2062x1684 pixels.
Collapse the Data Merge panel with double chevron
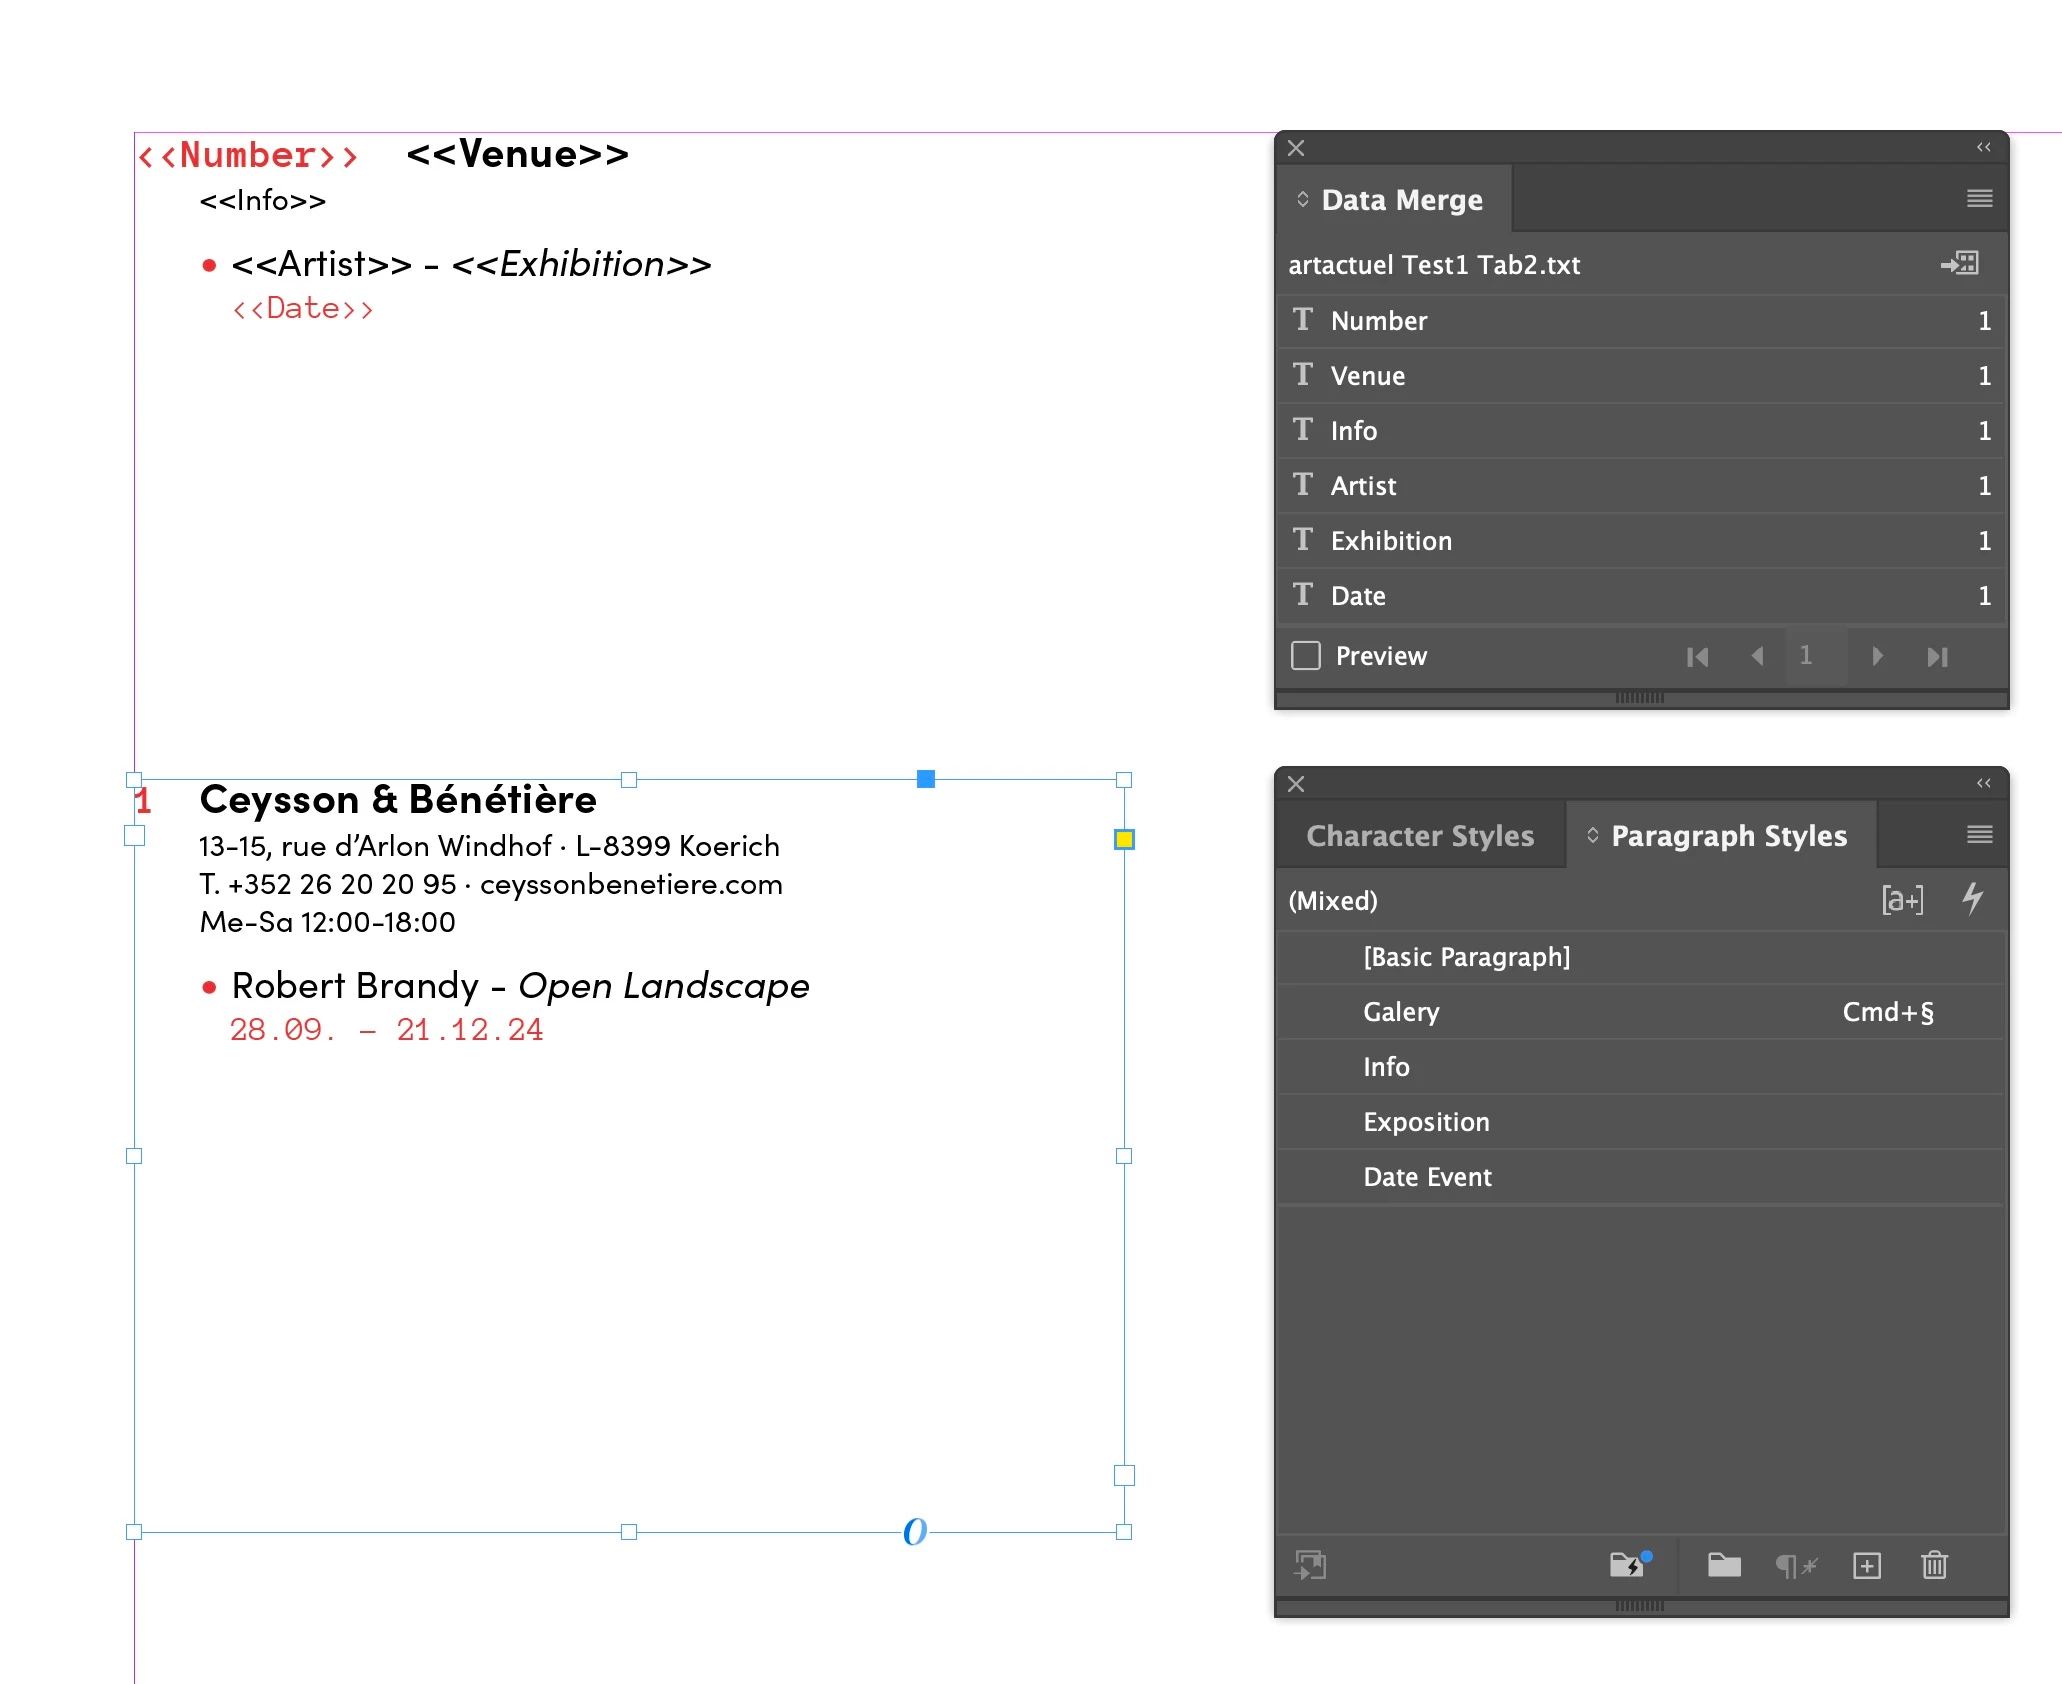point(1983,148)
